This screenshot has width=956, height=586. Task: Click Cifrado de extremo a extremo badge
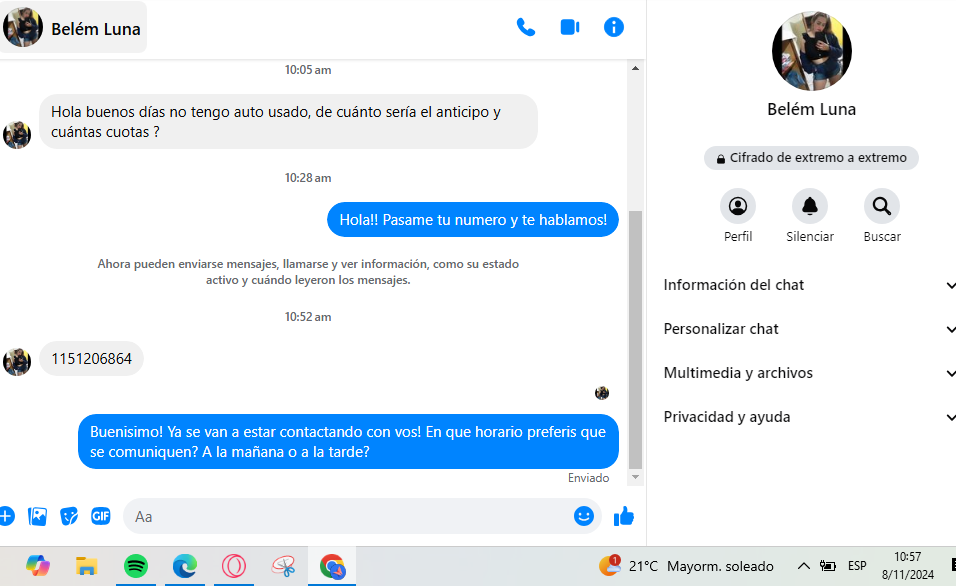pos(811,158)
